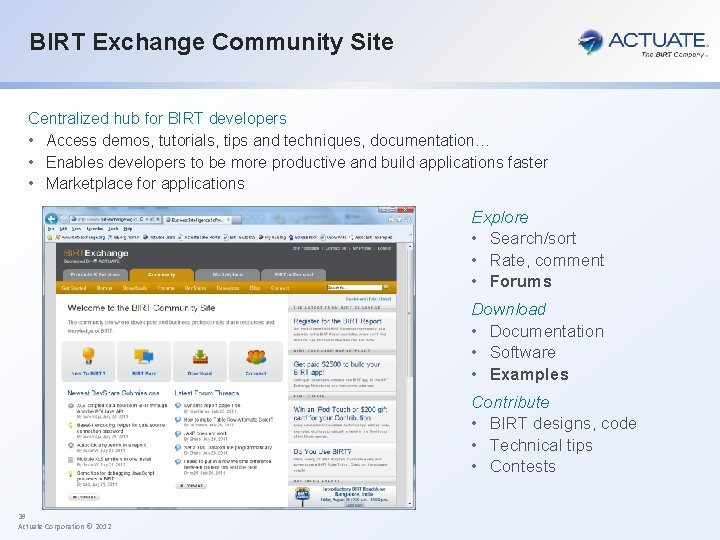The image size is (720, 540).
Task: Open 'Win an iPod Touch' contest link
Action: coord(340,413)
